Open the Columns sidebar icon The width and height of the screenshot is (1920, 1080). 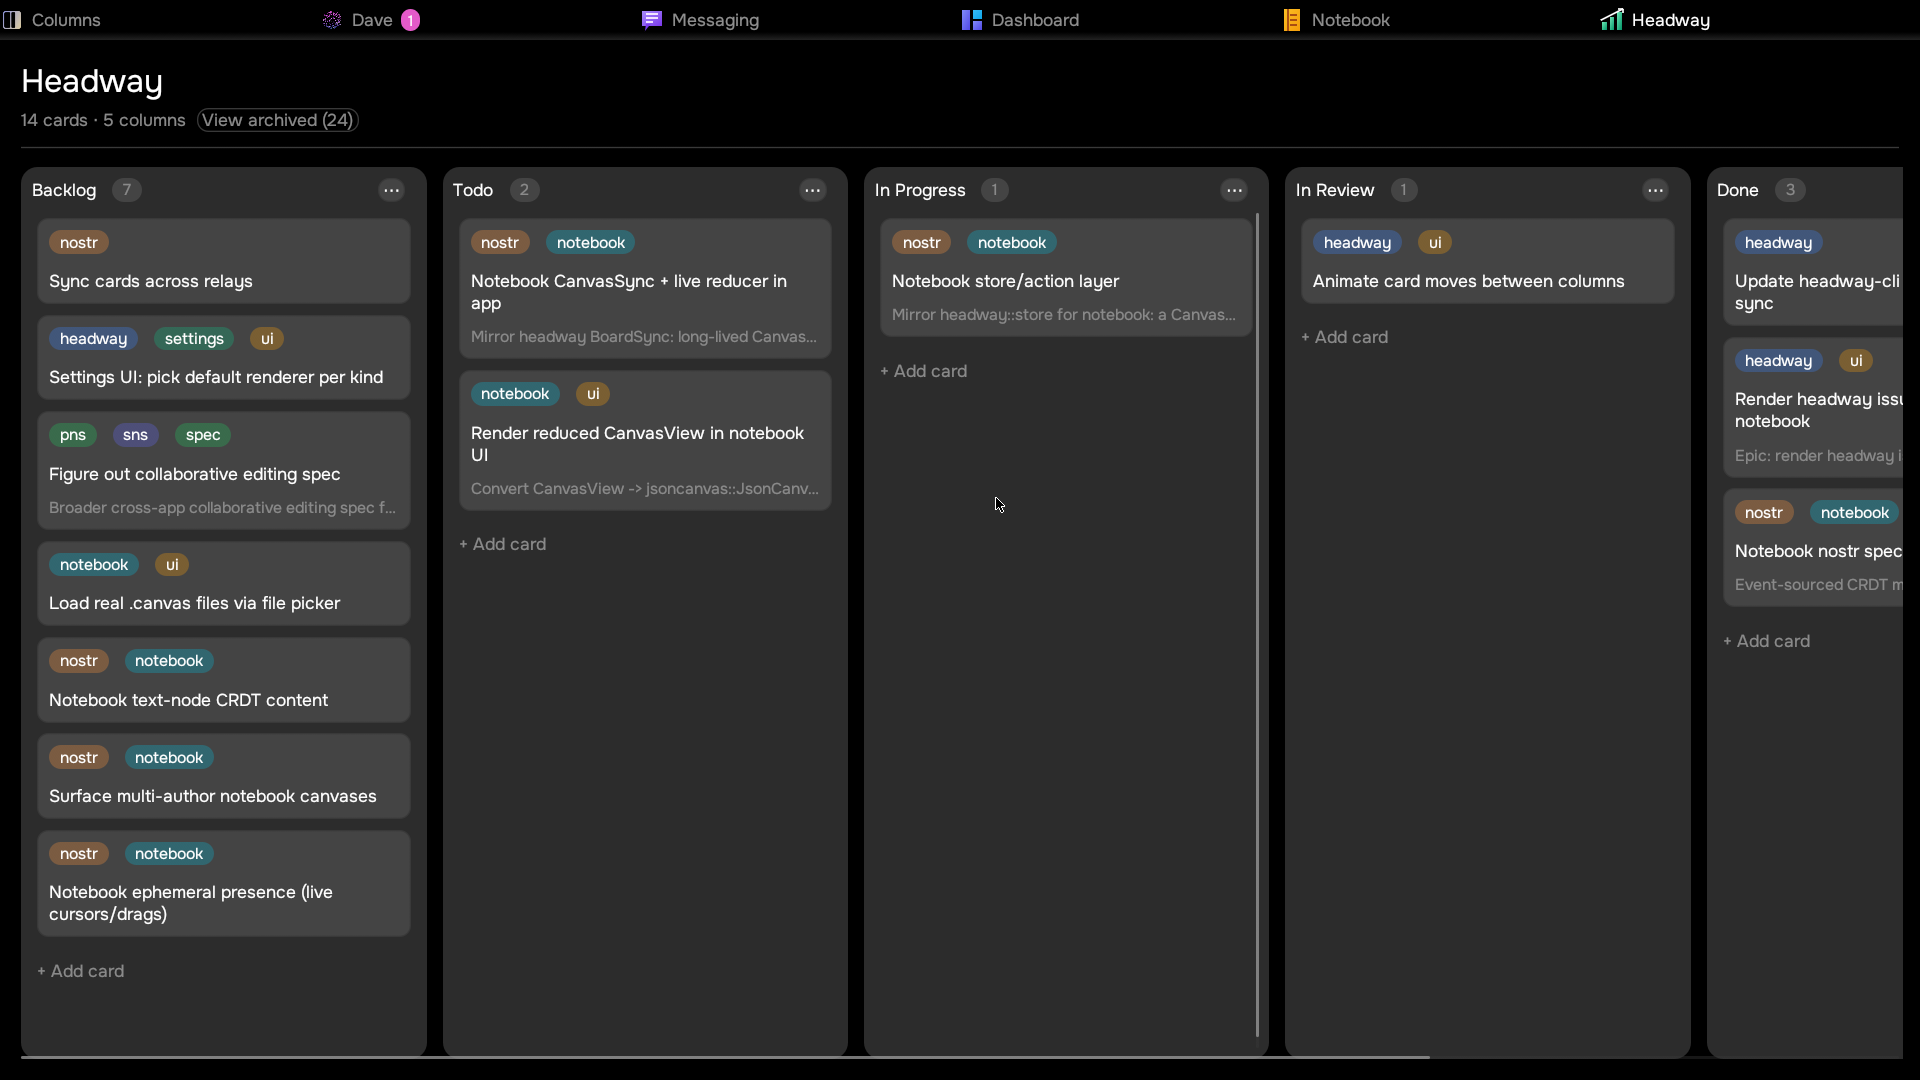tap(12, 20)
